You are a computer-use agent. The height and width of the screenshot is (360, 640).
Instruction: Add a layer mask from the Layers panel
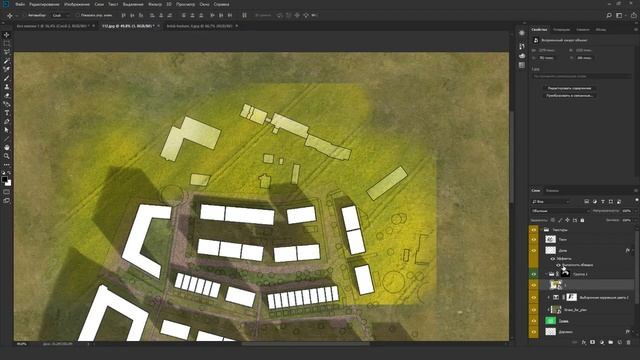click(592, 342)
